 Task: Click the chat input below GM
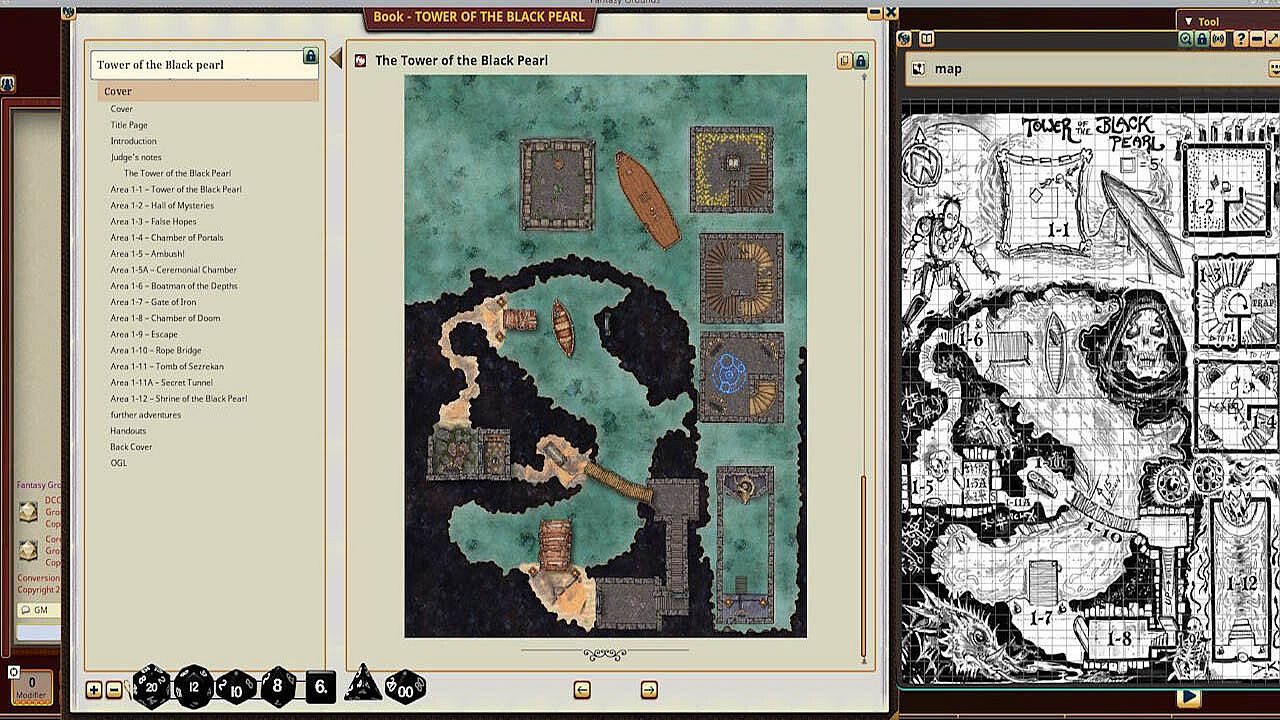pos(38,633)
